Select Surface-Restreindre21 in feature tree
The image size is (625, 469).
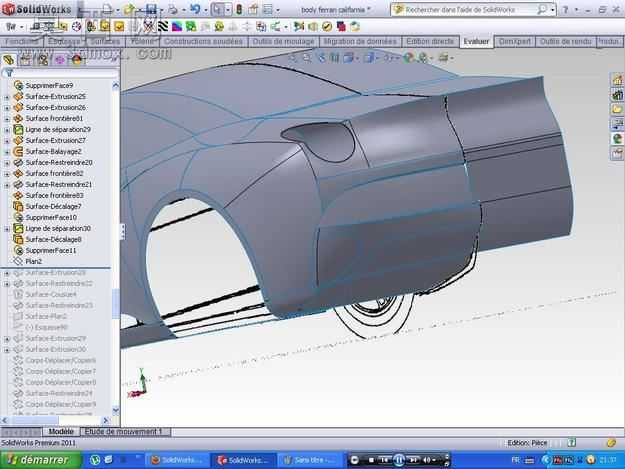(59, 184)
